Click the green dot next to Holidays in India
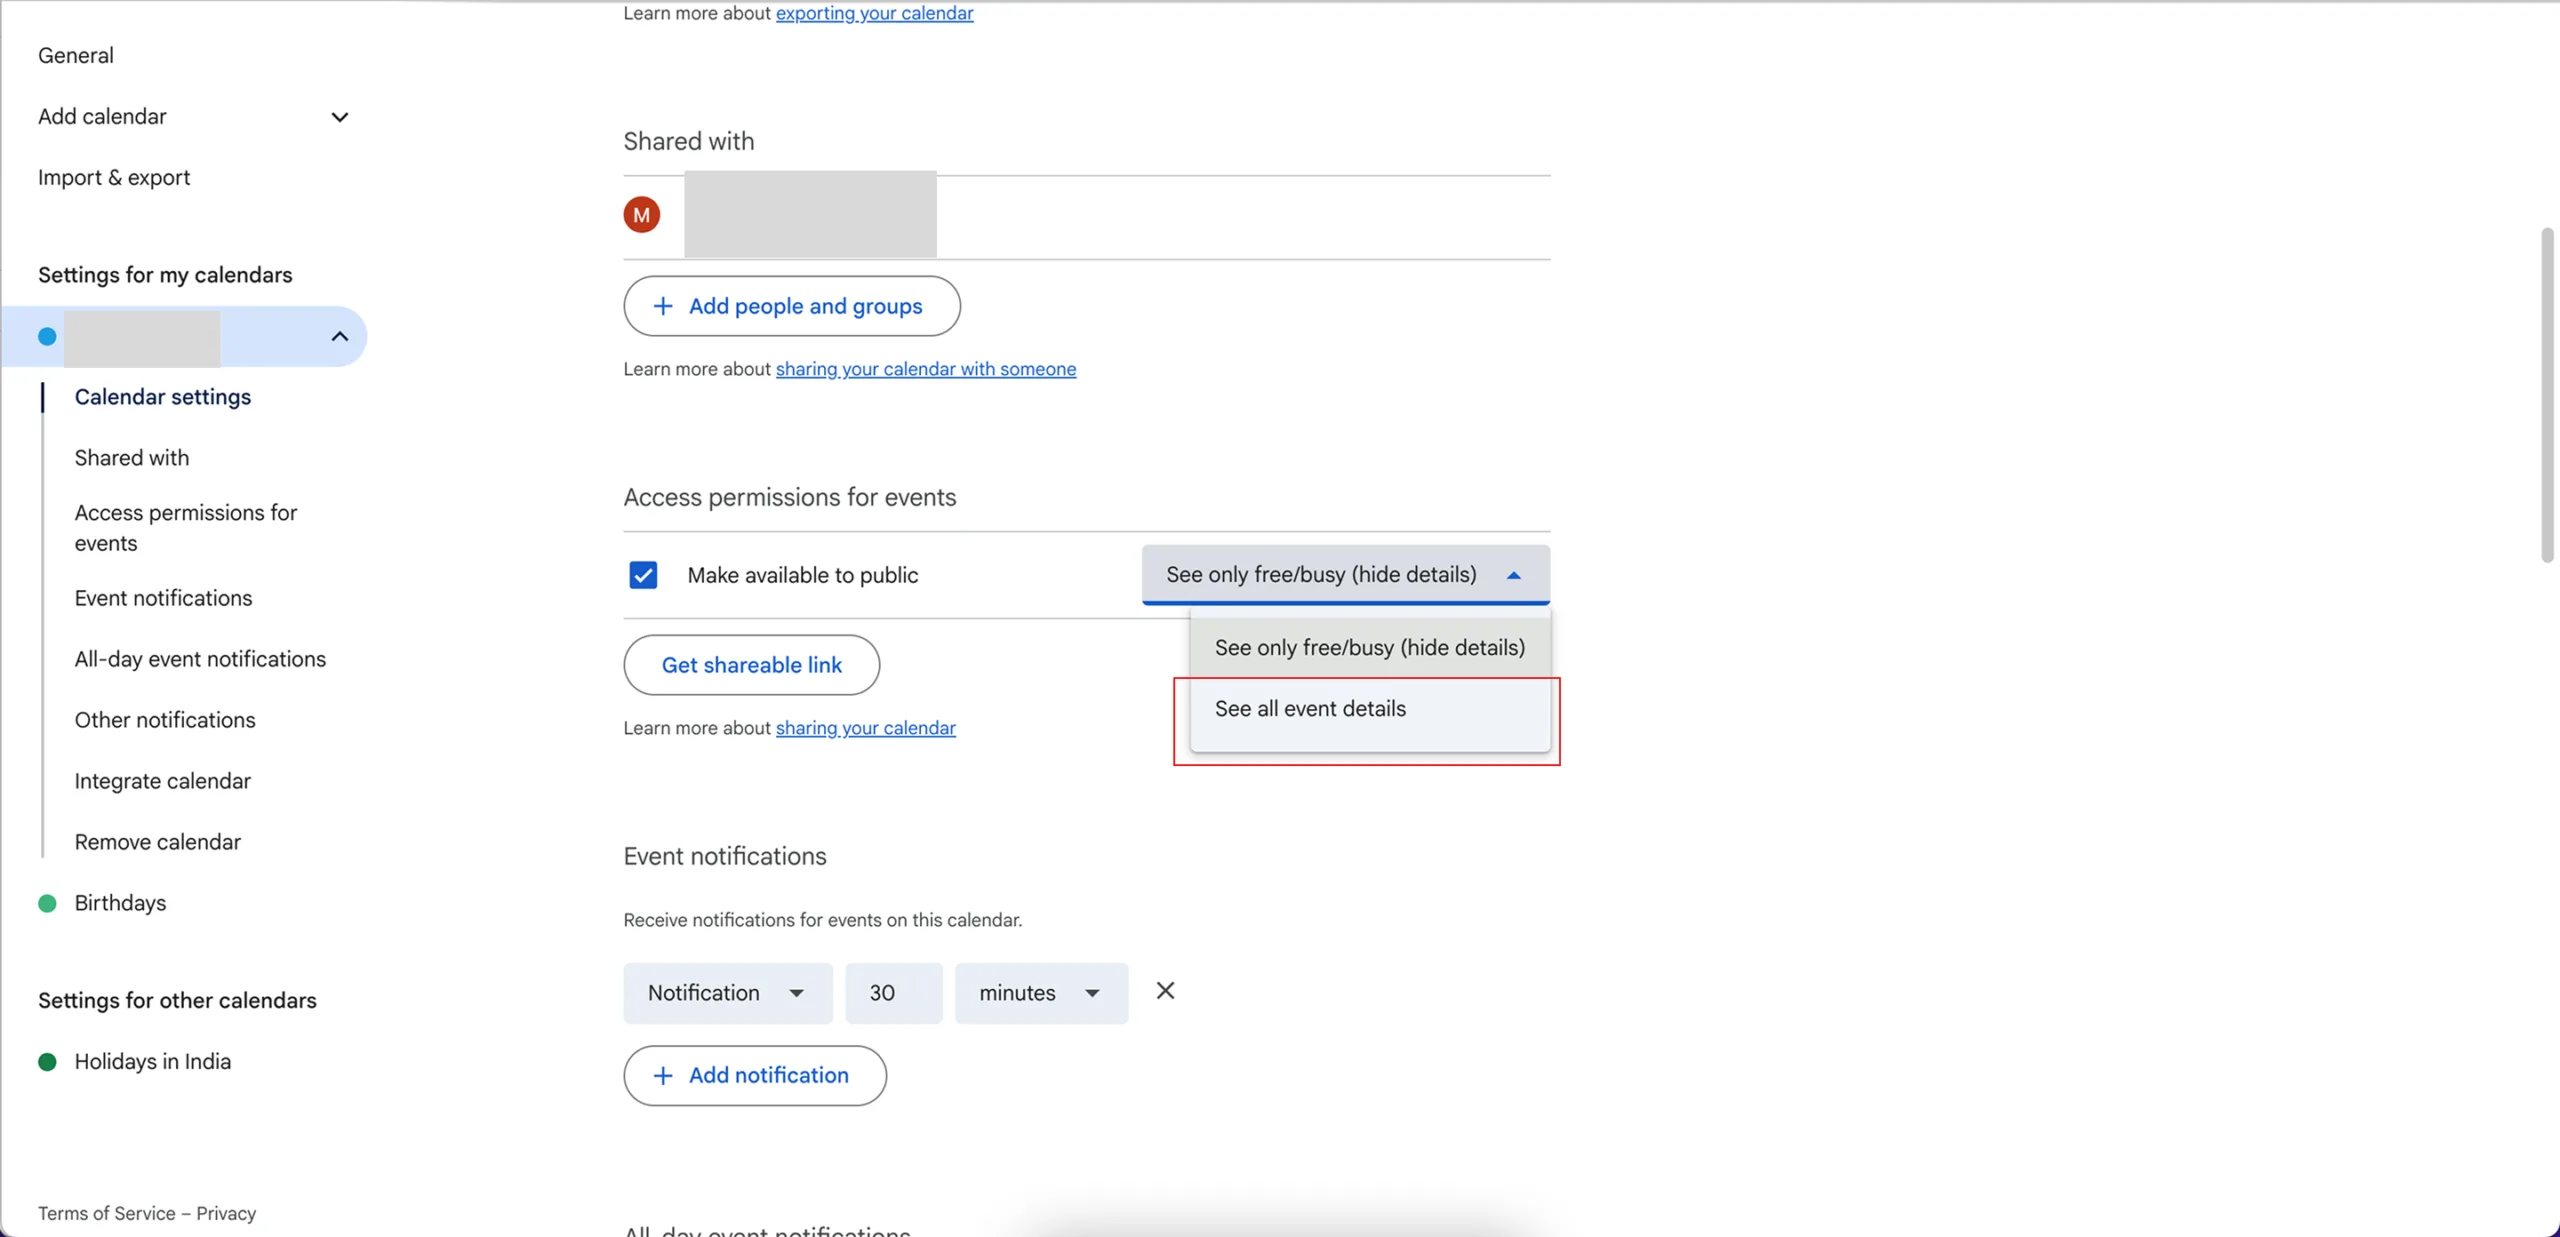This screenshot has width=2560, height=1237. click(46, 1061)
